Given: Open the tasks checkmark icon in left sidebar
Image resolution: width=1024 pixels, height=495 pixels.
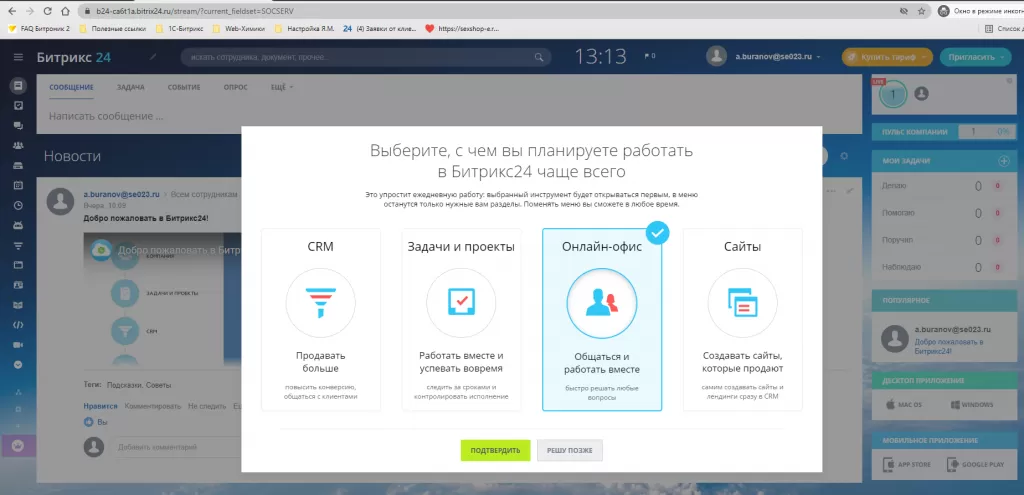Looking at the screenshot, I should click(x=18, y=105).
